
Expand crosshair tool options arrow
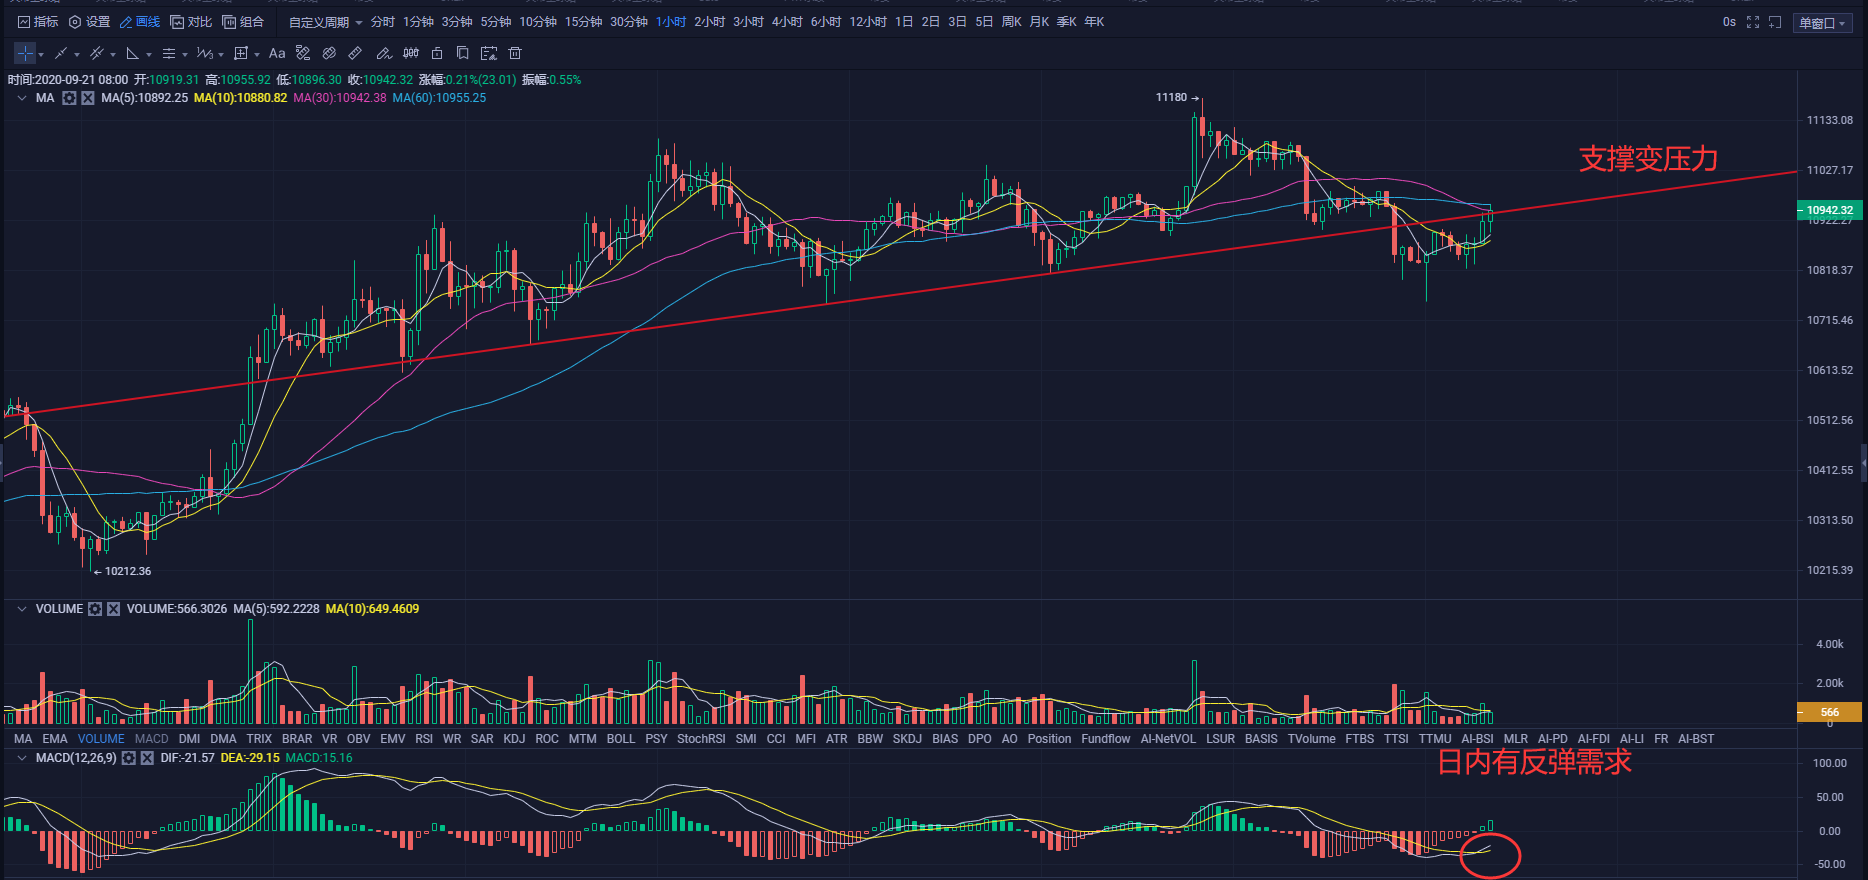coord(41,55)
